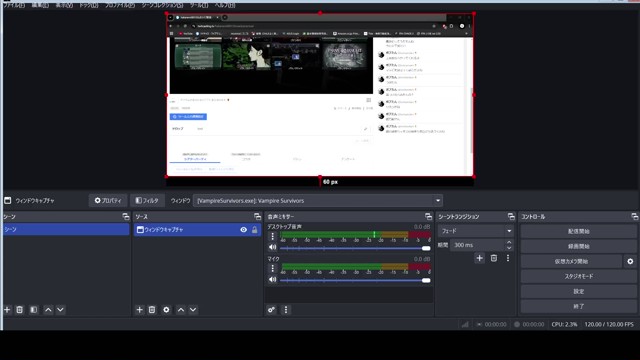Remove transition with trash icon
Viewport: 640px width, 360px height.
tap(494, 258)
